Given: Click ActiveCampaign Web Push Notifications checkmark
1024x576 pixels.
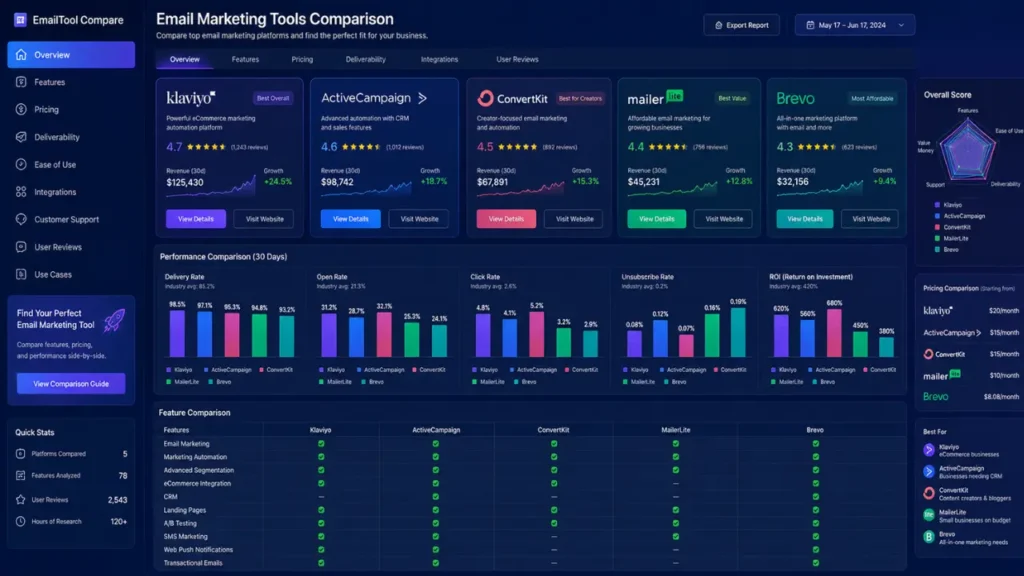Looking at the screenshot, I should click(x=436, y=550).
